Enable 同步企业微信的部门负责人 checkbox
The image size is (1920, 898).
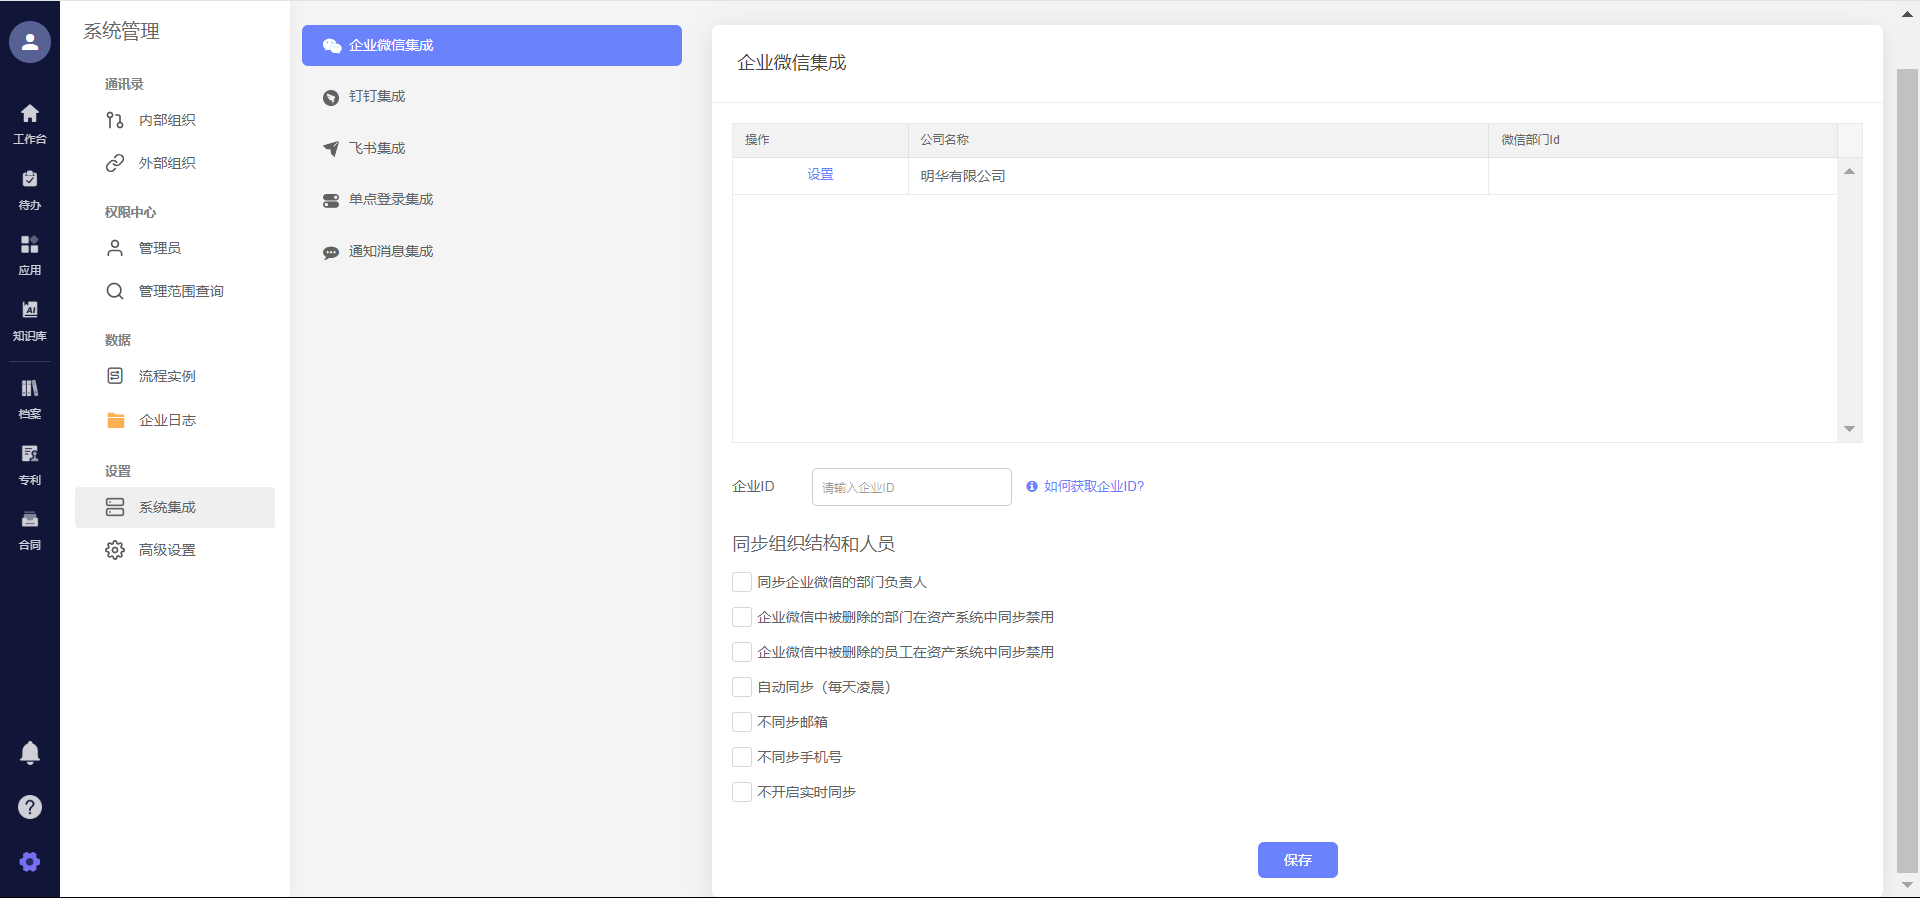coord(742,582)
